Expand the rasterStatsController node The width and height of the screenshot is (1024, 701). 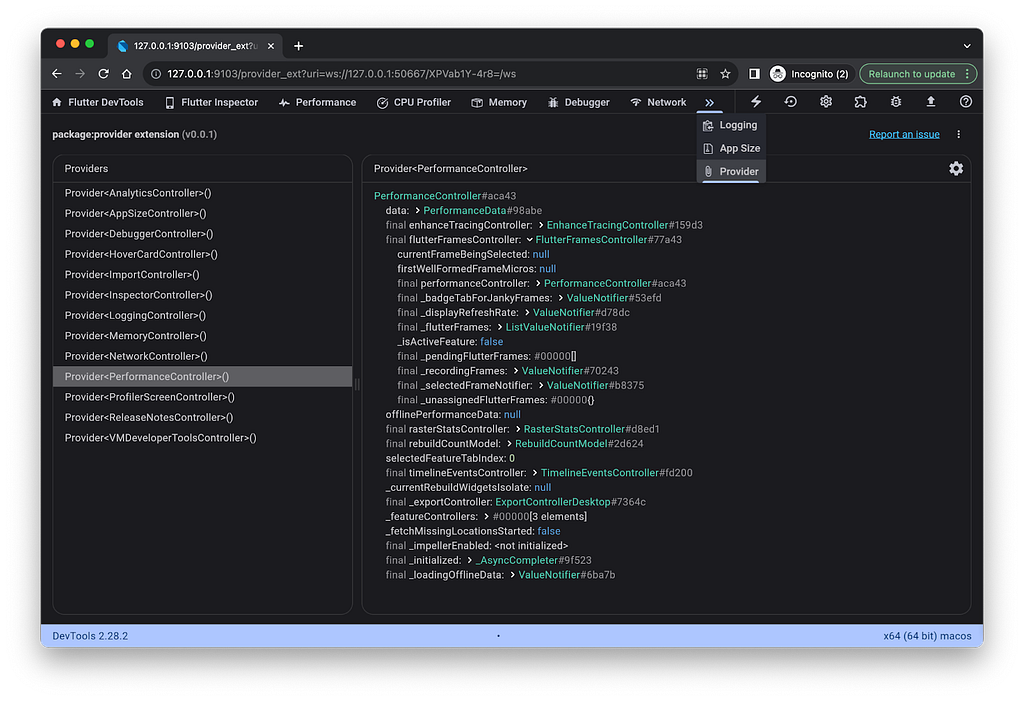(518, 429)
